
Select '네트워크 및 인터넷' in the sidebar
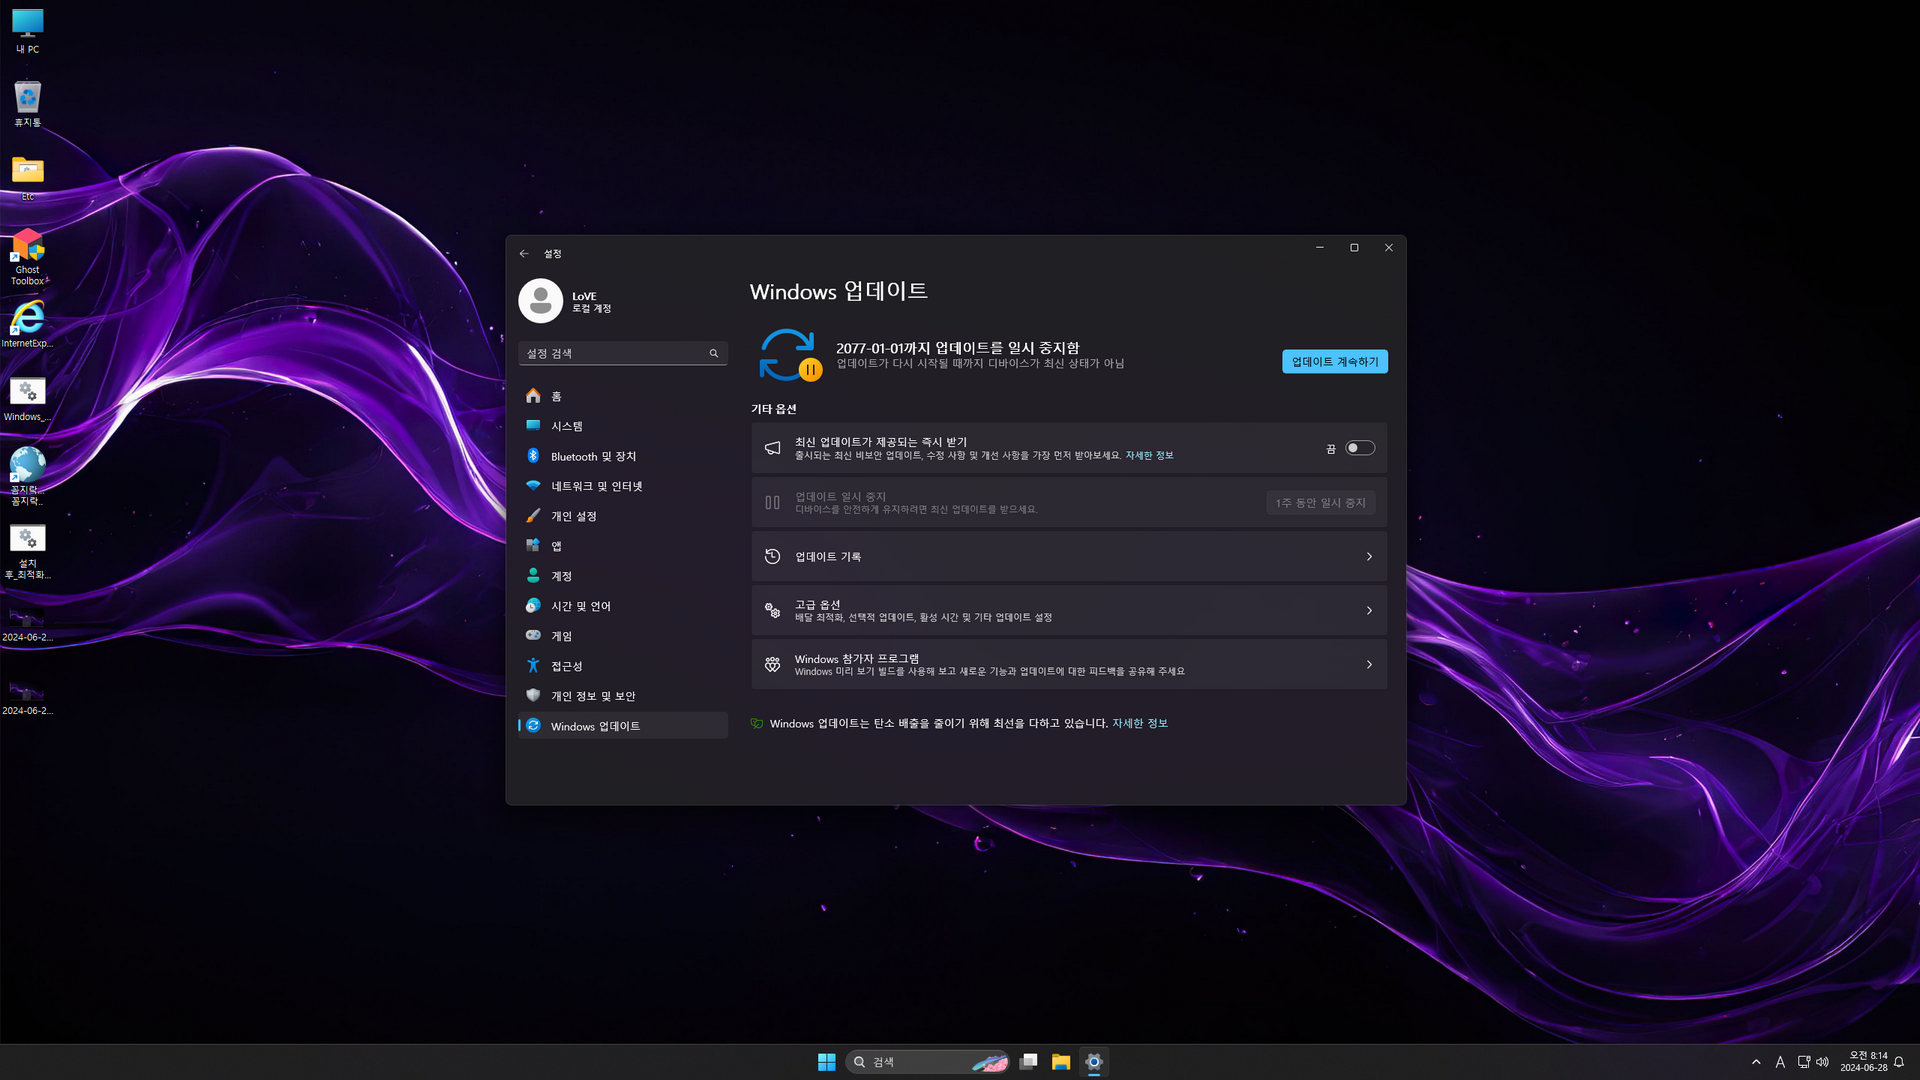596,487
